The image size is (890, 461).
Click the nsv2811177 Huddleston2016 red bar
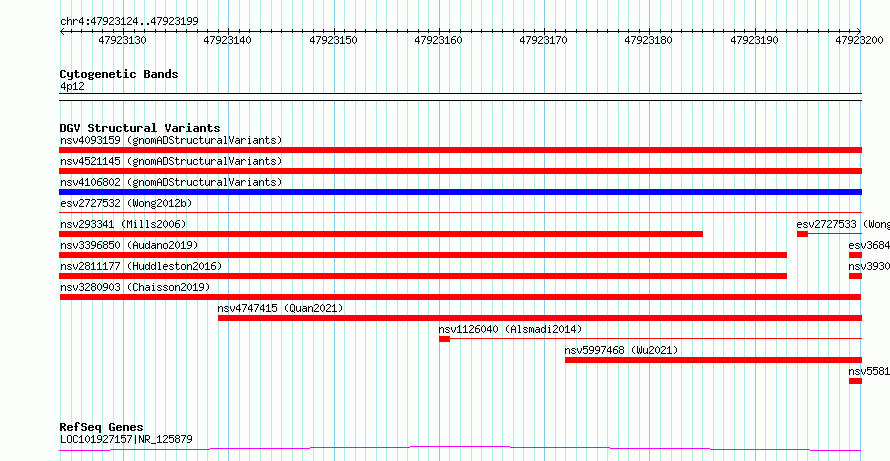click(x=423, y=276)
